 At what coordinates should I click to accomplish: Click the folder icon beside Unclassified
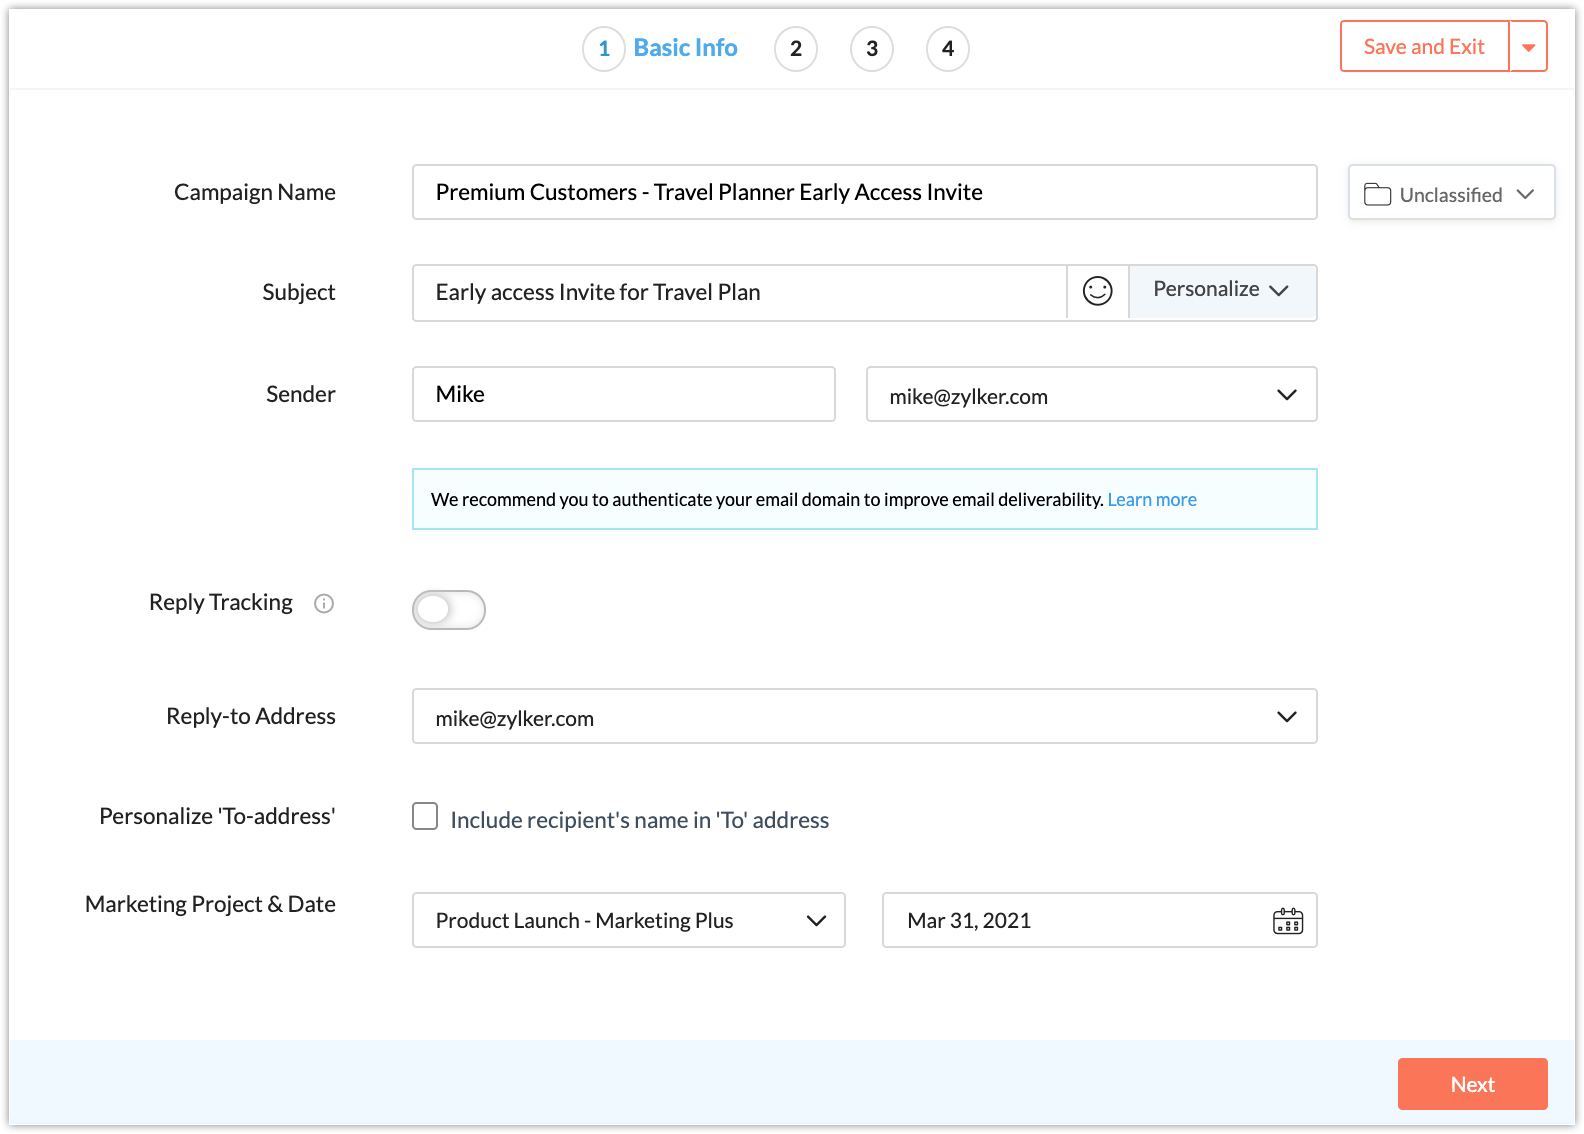click(x=1377, y=194)
